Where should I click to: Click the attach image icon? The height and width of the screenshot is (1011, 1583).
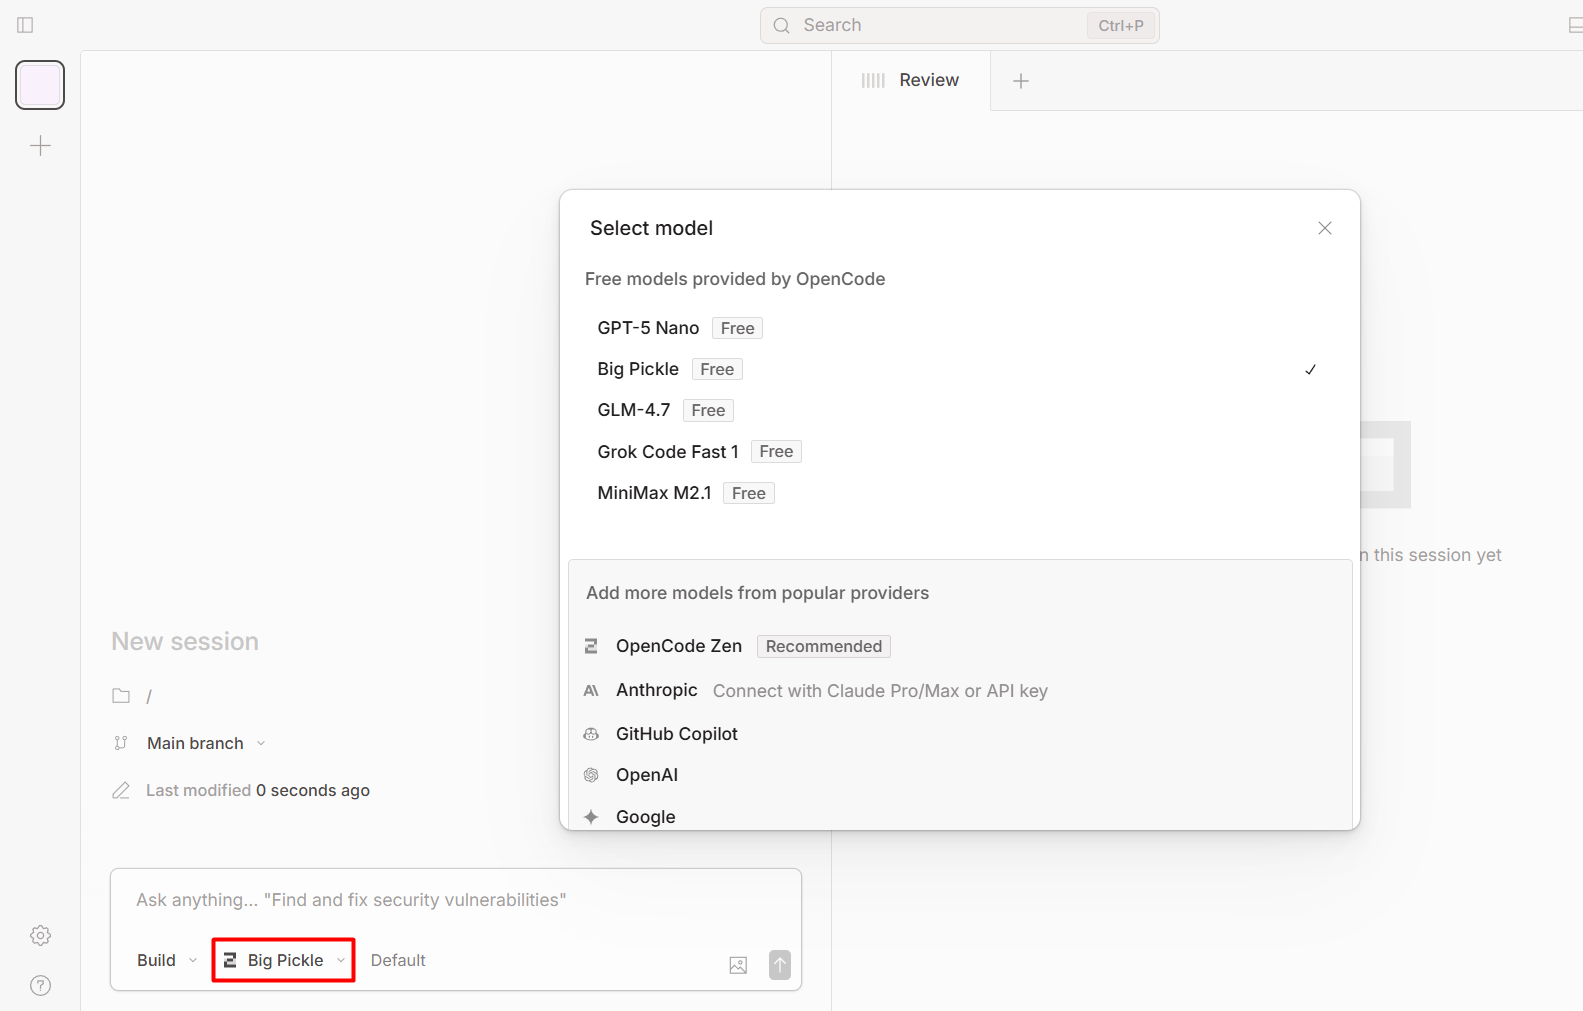(738, 965)
